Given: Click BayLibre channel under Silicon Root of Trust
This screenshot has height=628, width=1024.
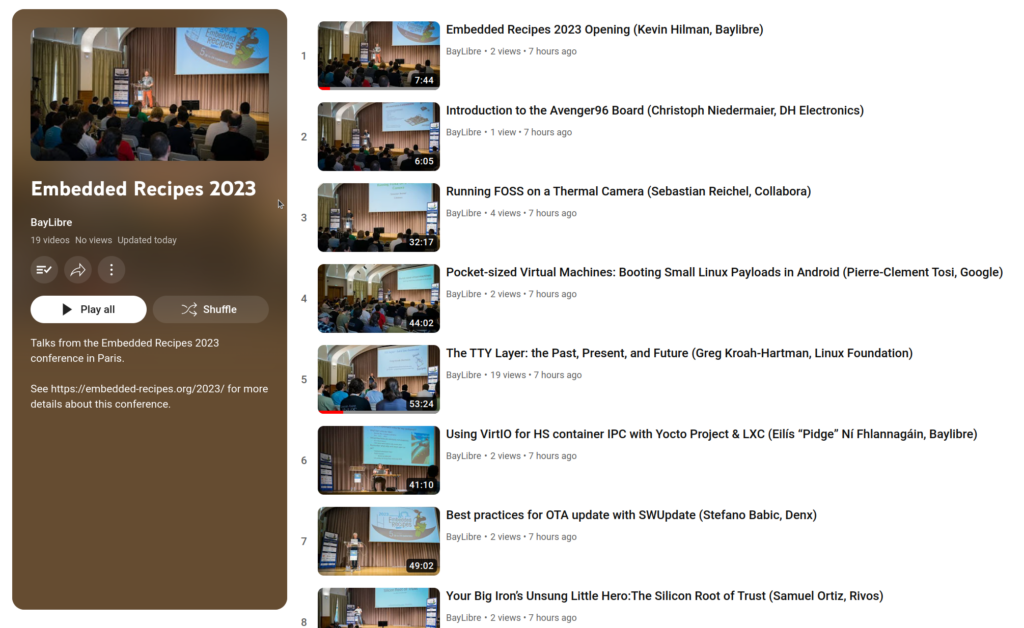Looking at the screenshot, I should tap(463, 618).
